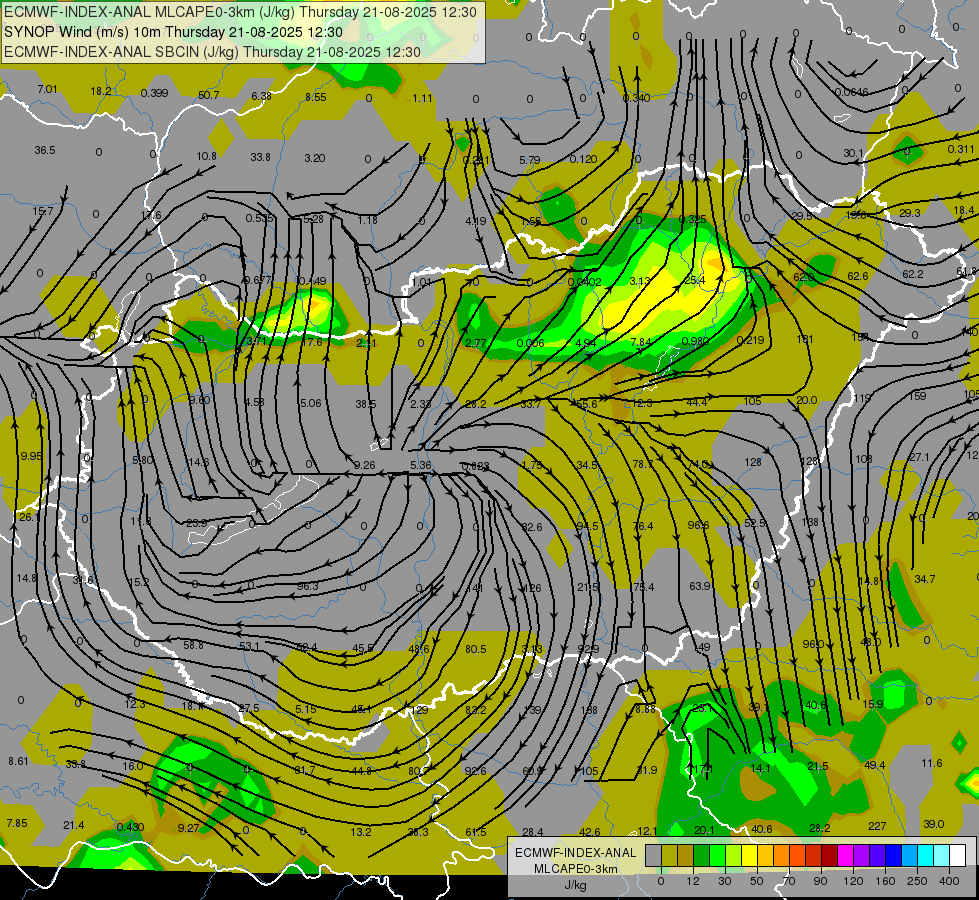The width and height of the screenshot is (979, 900).
Task: Click map value 0.430
Action: 130,827
